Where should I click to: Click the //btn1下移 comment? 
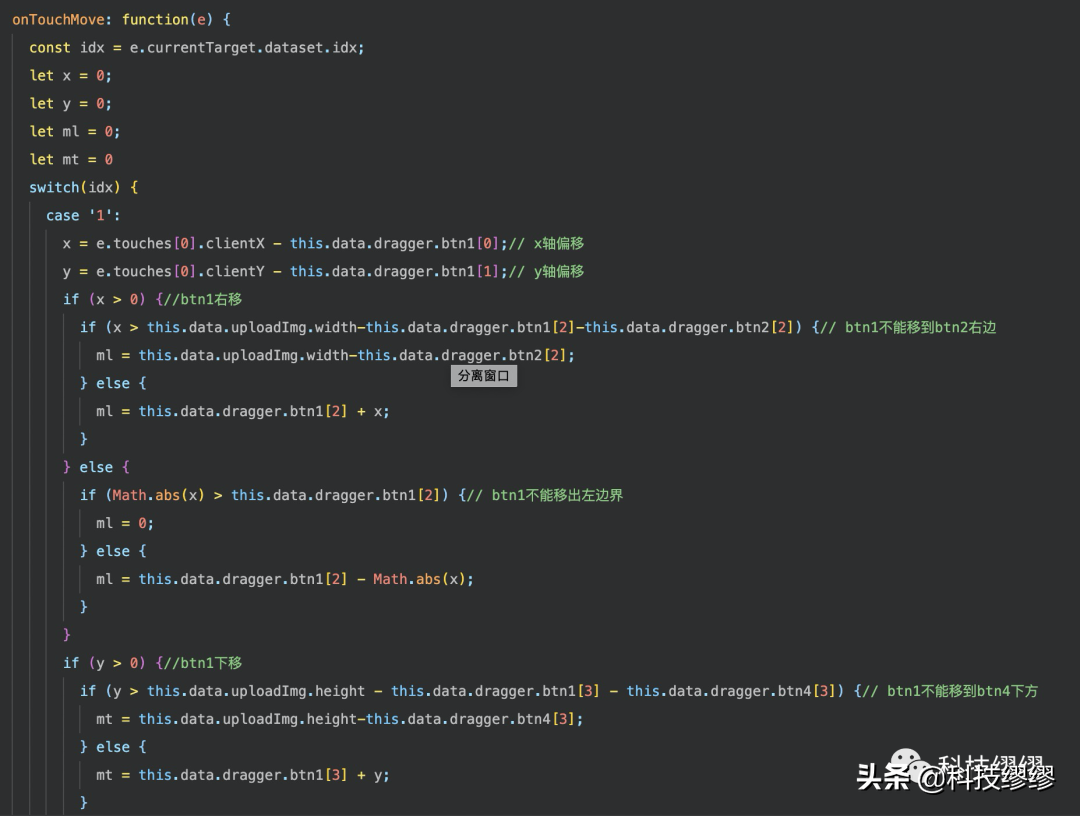[204, 663]
